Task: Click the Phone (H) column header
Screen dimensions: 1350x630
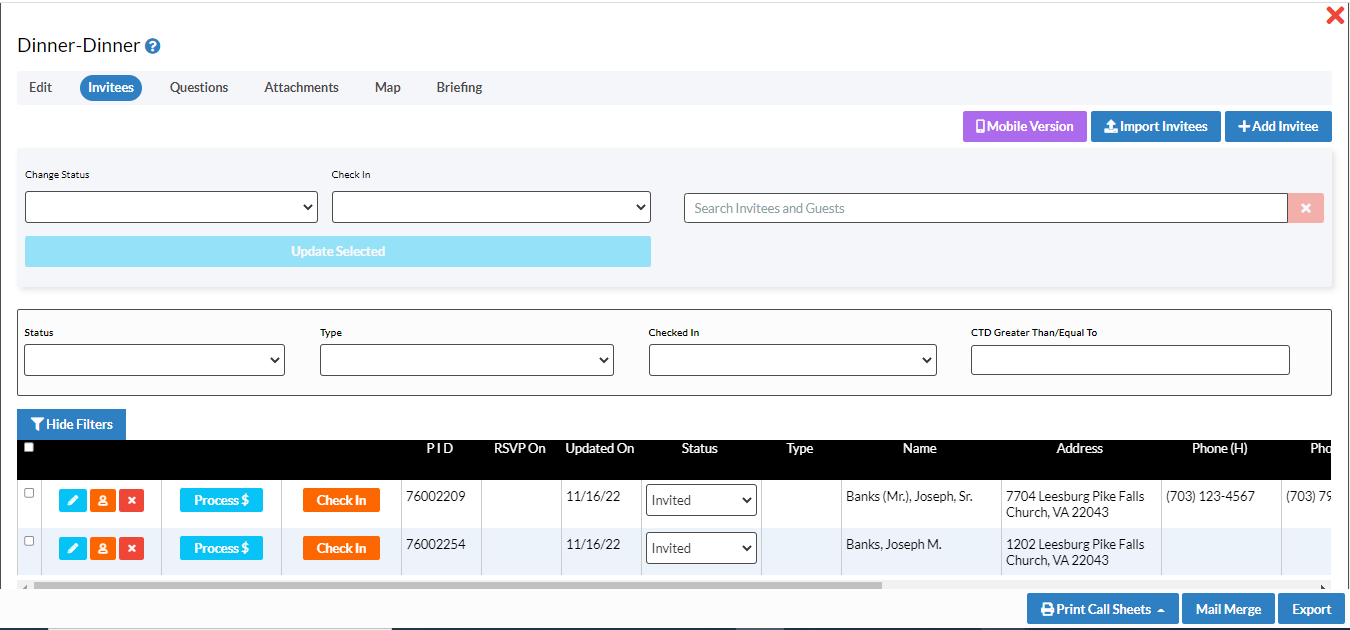Action: click(1220, 448)
